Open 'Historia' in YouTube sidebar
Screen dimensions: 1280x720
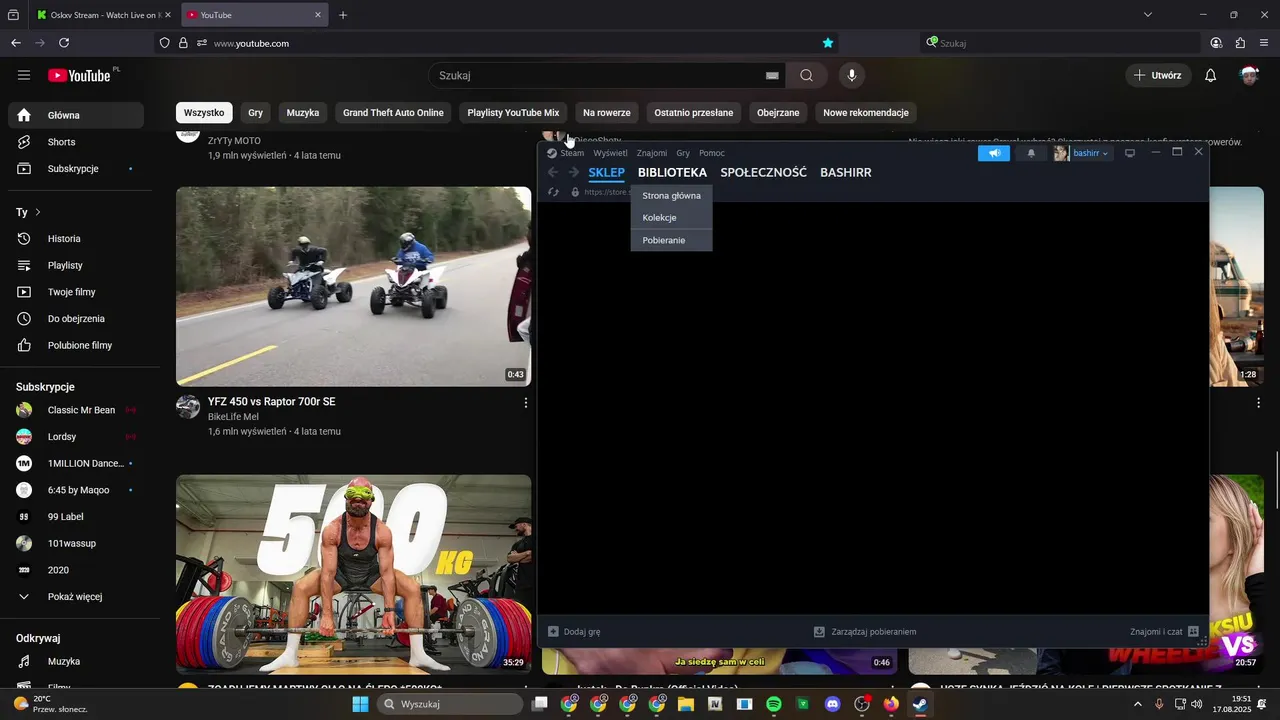pos(76,239)
